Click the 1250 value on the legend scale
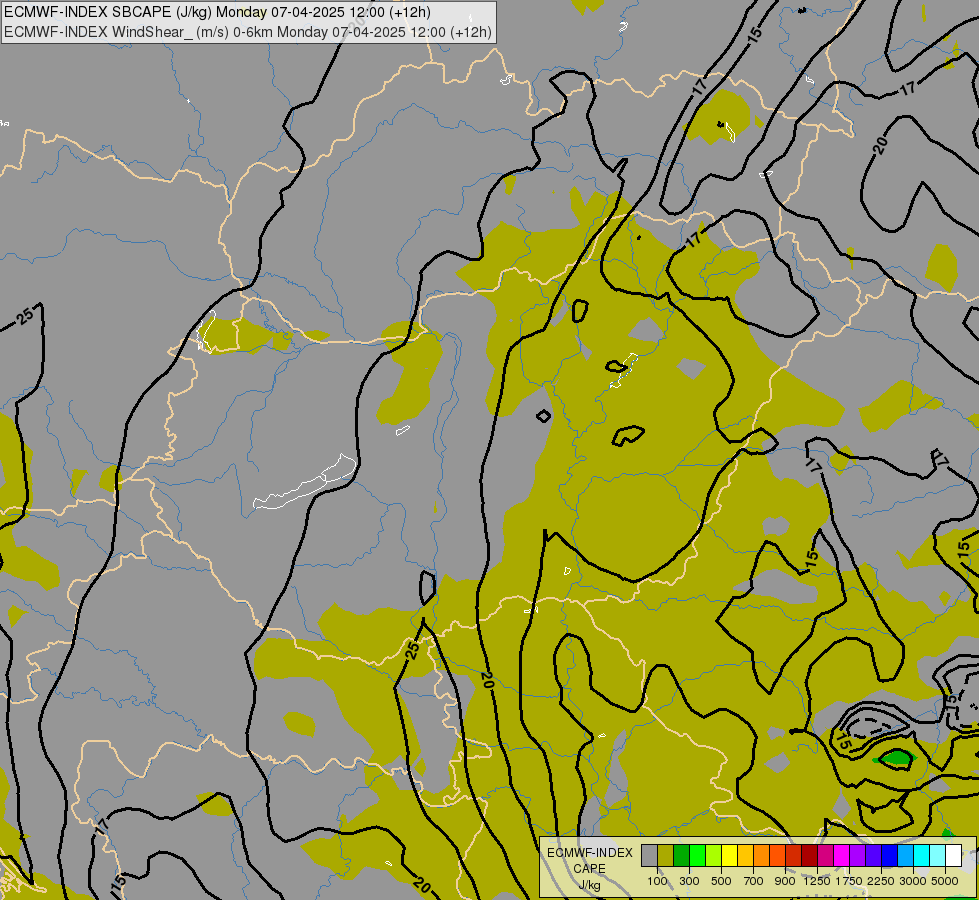The image size is (979, 900). (817, 881)
